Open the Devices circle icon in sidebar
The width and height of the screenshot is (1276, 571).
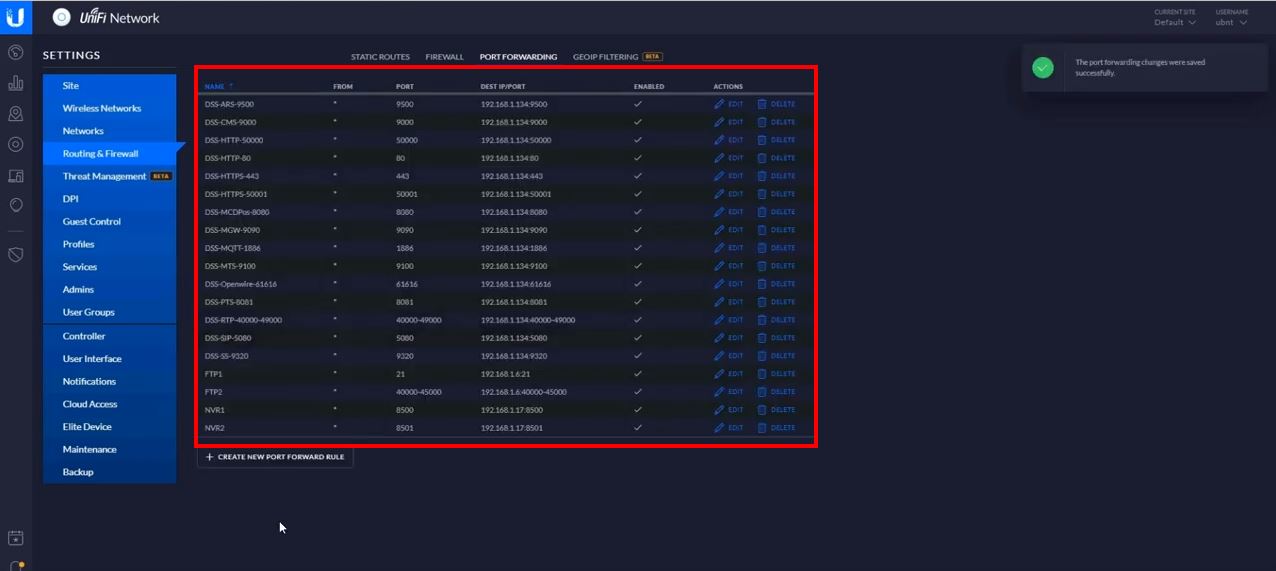[x=15, y=145]
